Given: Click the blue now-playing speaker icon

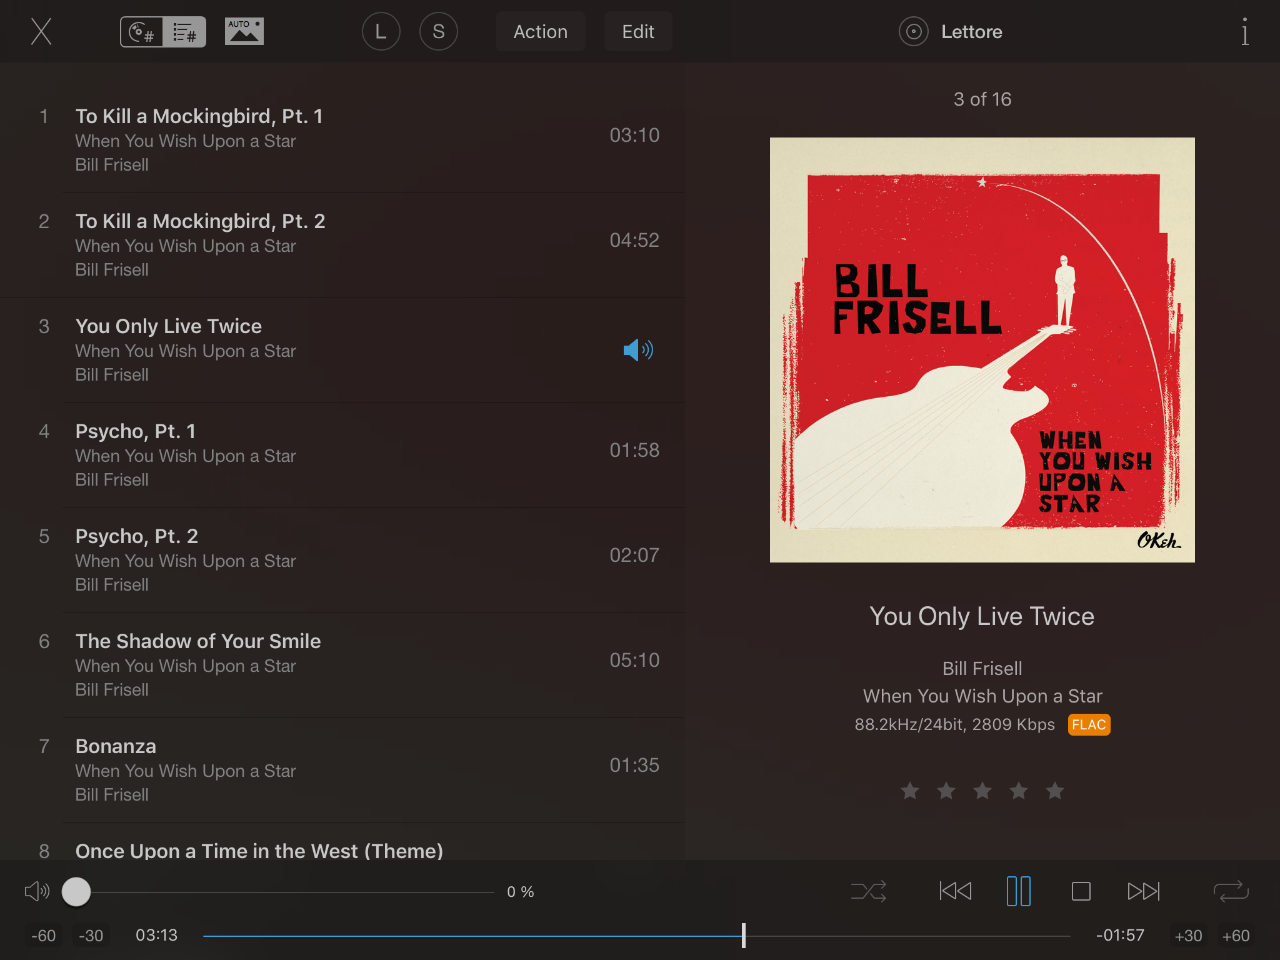Looking at the screenshot, I should pos(638,350).
